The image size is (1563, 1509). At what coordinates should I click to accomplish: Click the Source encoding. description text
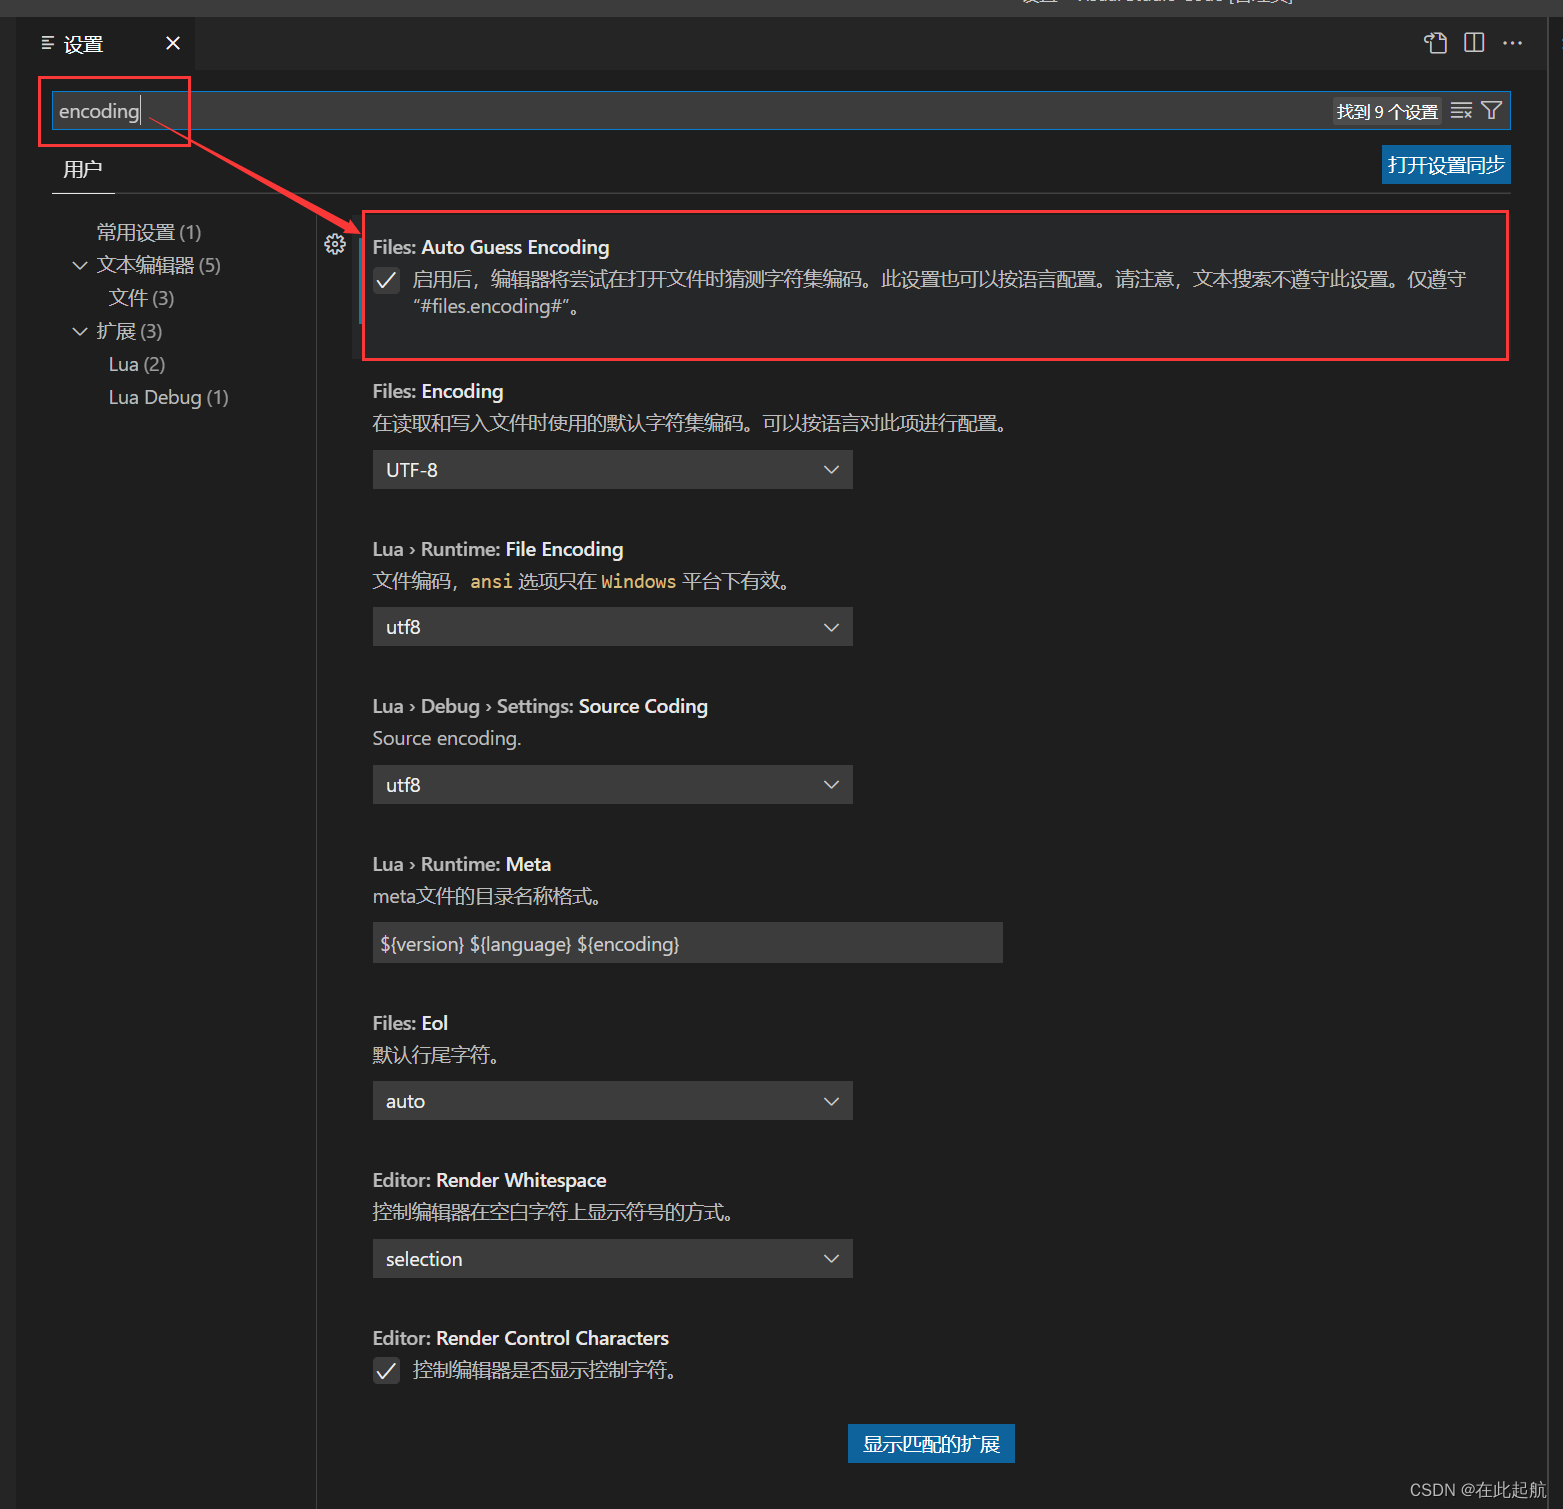(447, 738)
